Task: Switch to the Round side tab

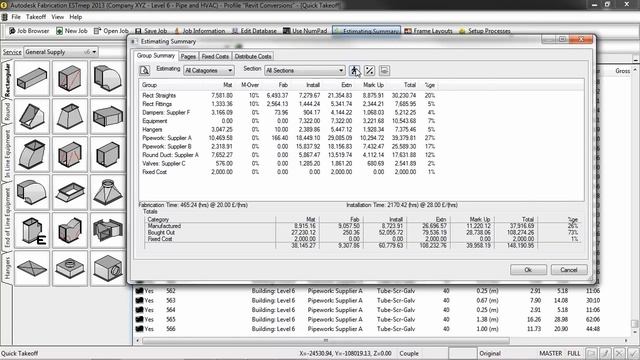Action: click(7, 111)
